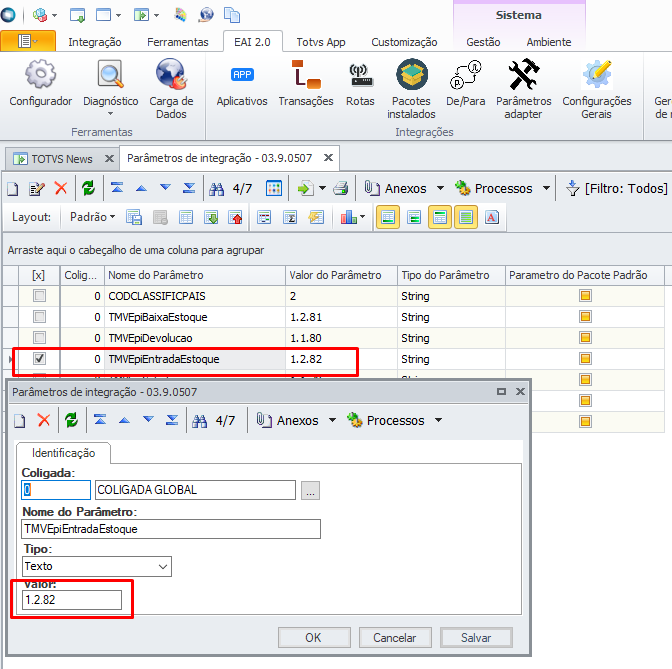This screenshot has height=669, width=672.
Task: Toggle the third highlighted layout view button
Action: (440, 217)
